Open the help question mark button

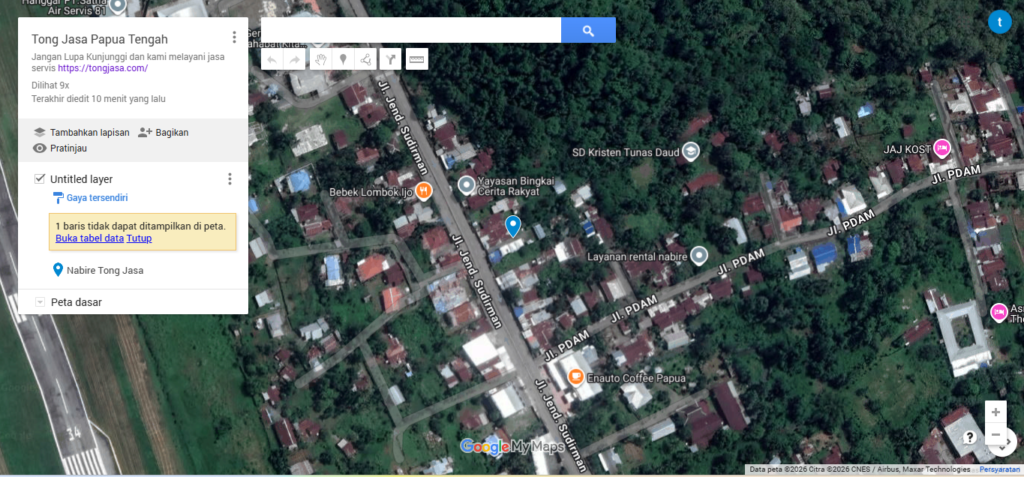[970, 437]
